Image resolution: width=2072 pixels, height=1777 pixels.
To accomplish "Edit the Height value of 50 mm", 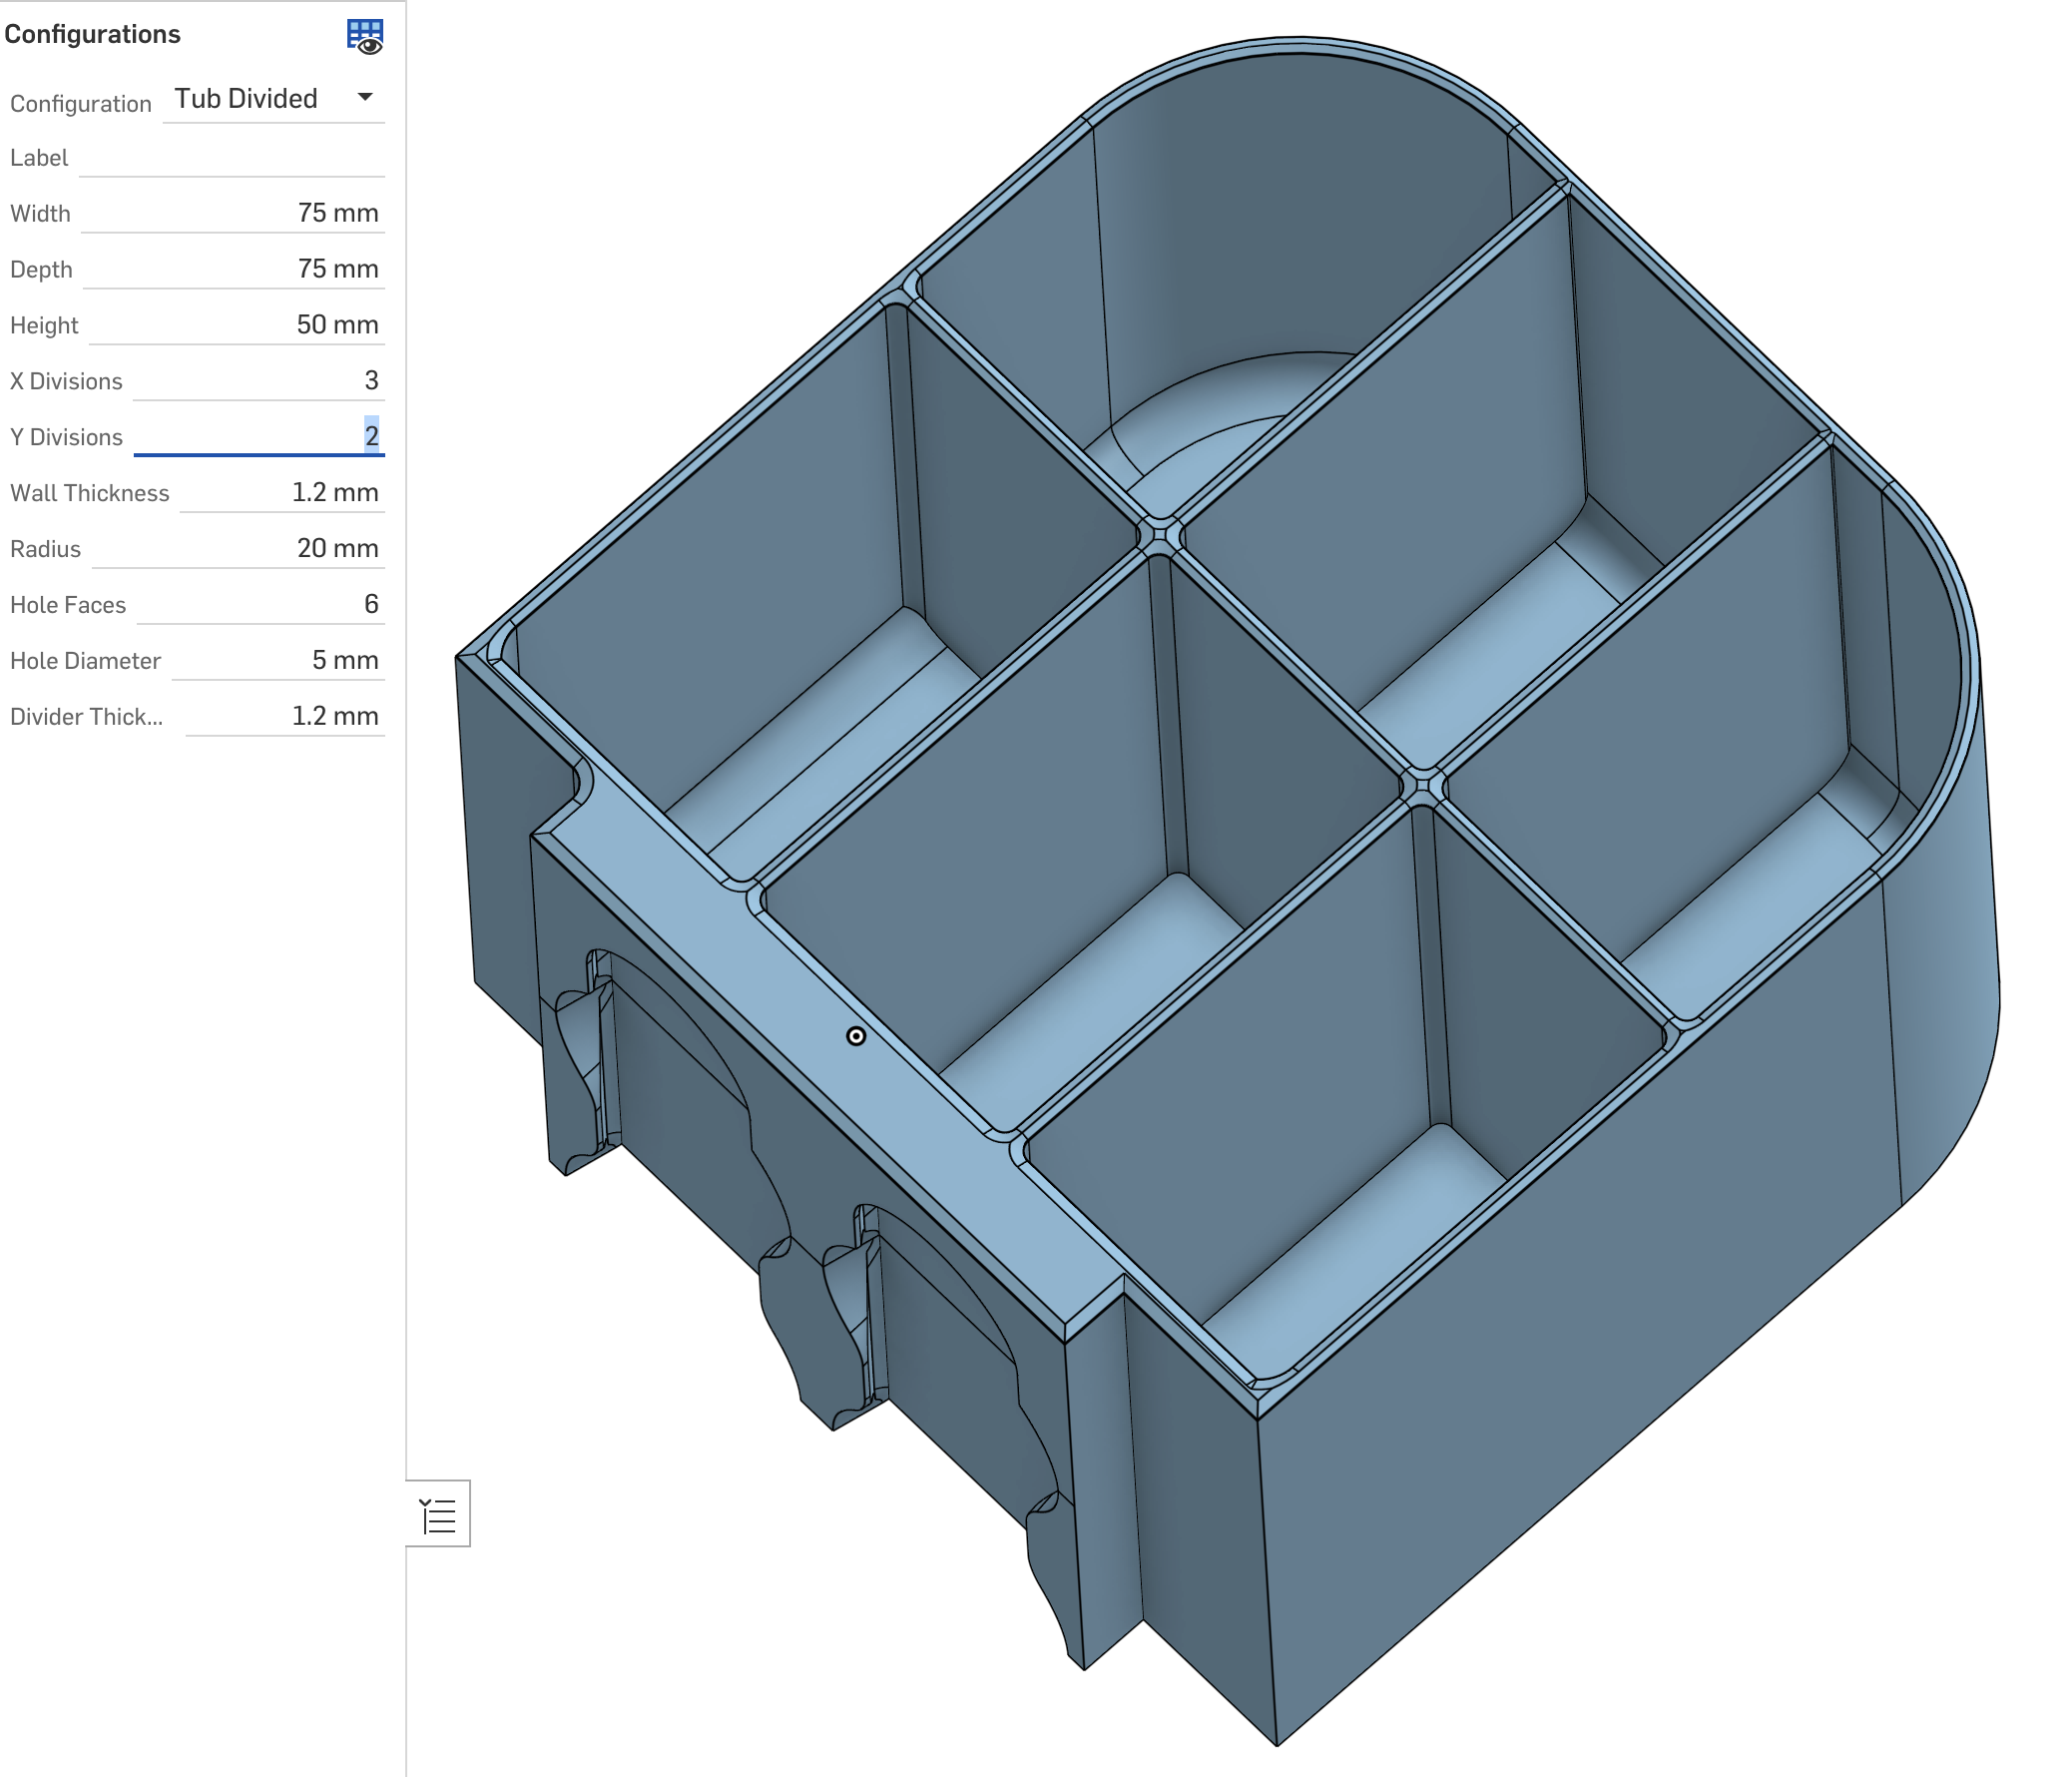I will 237,325.
